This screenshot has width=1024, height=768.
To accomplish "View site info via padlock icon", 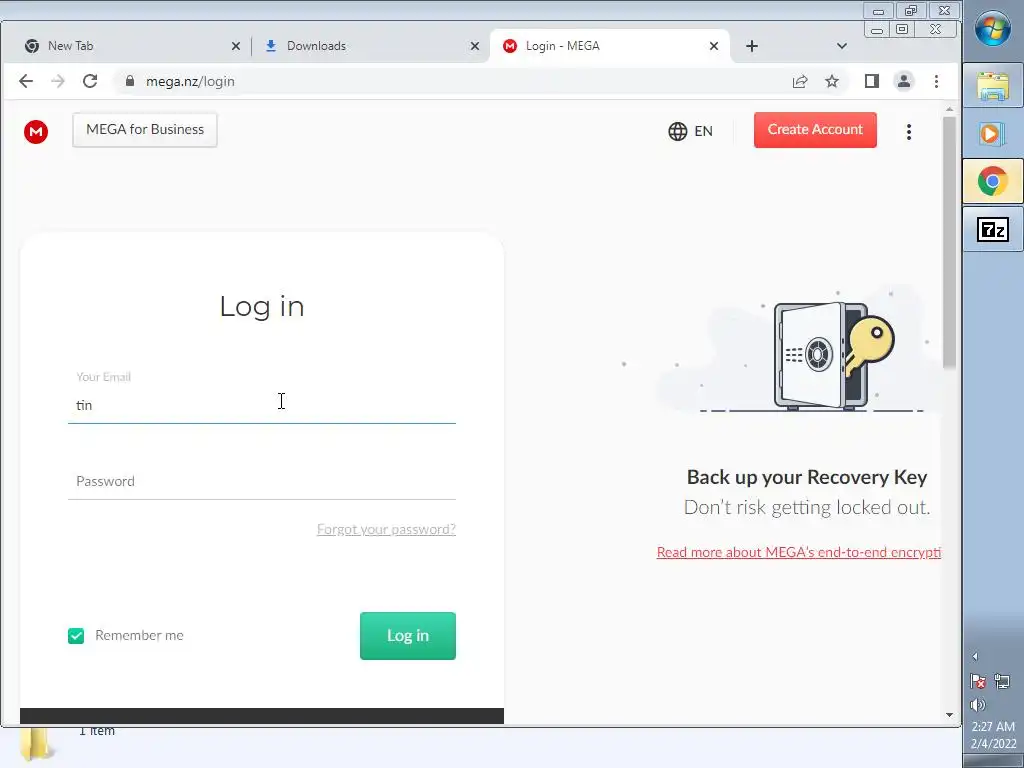I will 130,81.
